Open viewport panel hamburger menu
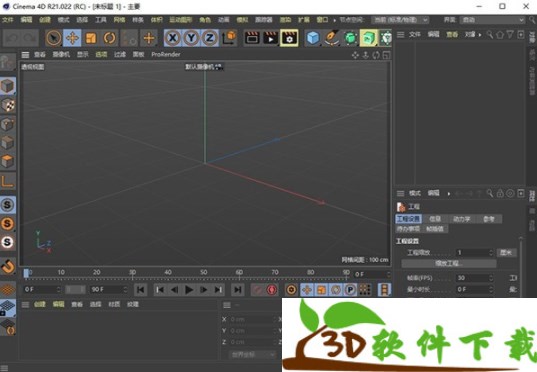537x372 pixels. (x=25, y=54)
